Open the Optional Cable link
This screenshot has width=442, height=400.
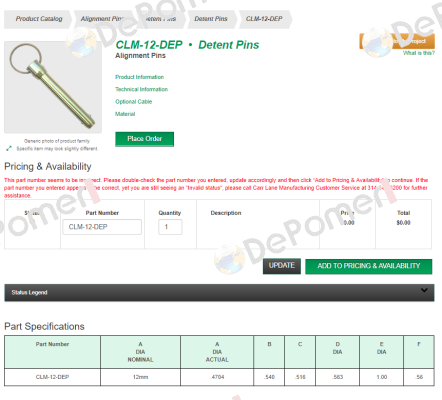coord(133,102)
